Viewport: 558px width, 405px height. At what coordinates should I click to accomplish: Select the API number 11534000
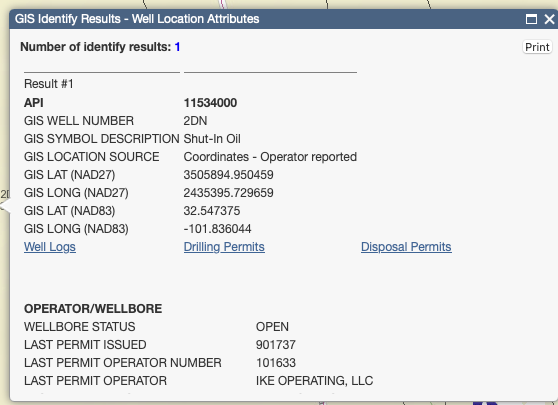pyautogui.click(x=210, y=103)
